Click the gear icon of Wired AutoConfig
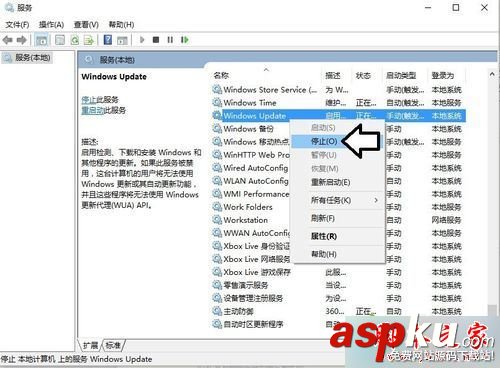 pos(217,168)
